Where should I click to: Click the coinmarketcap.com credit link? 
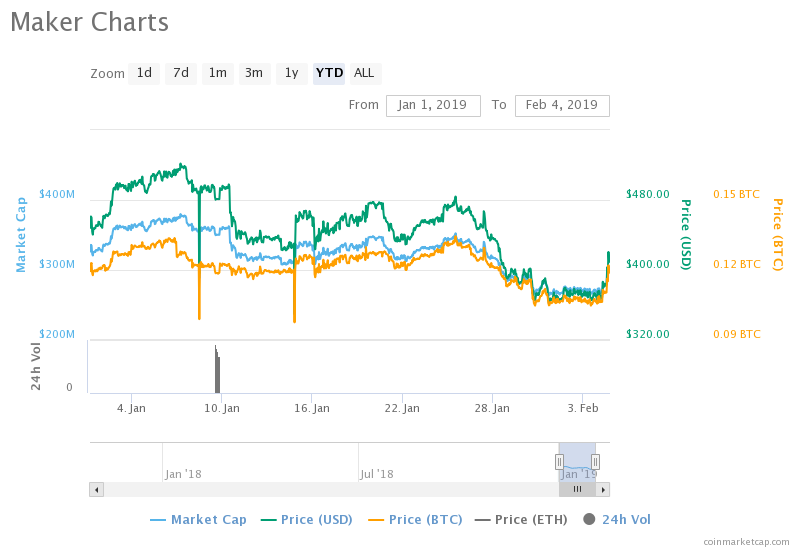tap(746, 542)
